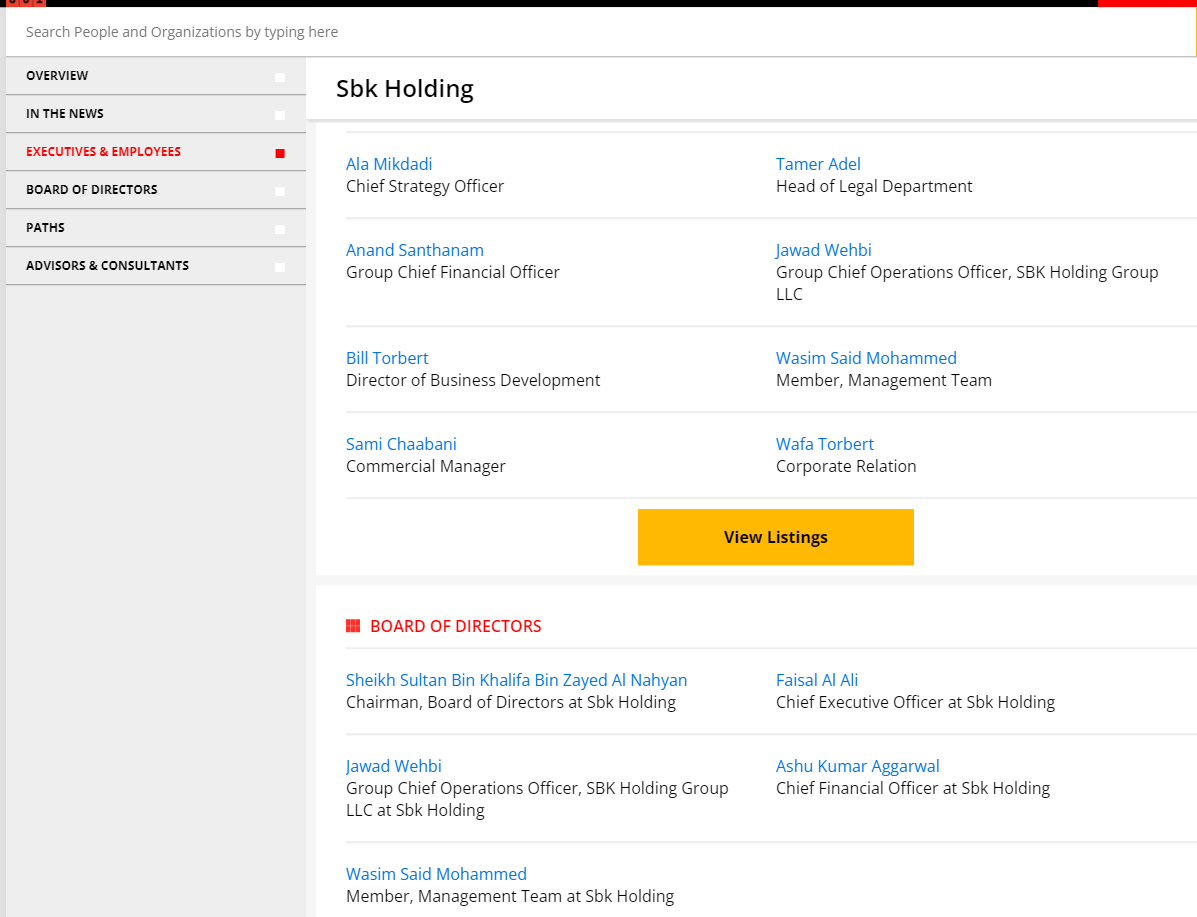Select 'Chief Financial Officer at Sbk Holding' text
This screenshot has height=917, width=1197.
[913, 789]
